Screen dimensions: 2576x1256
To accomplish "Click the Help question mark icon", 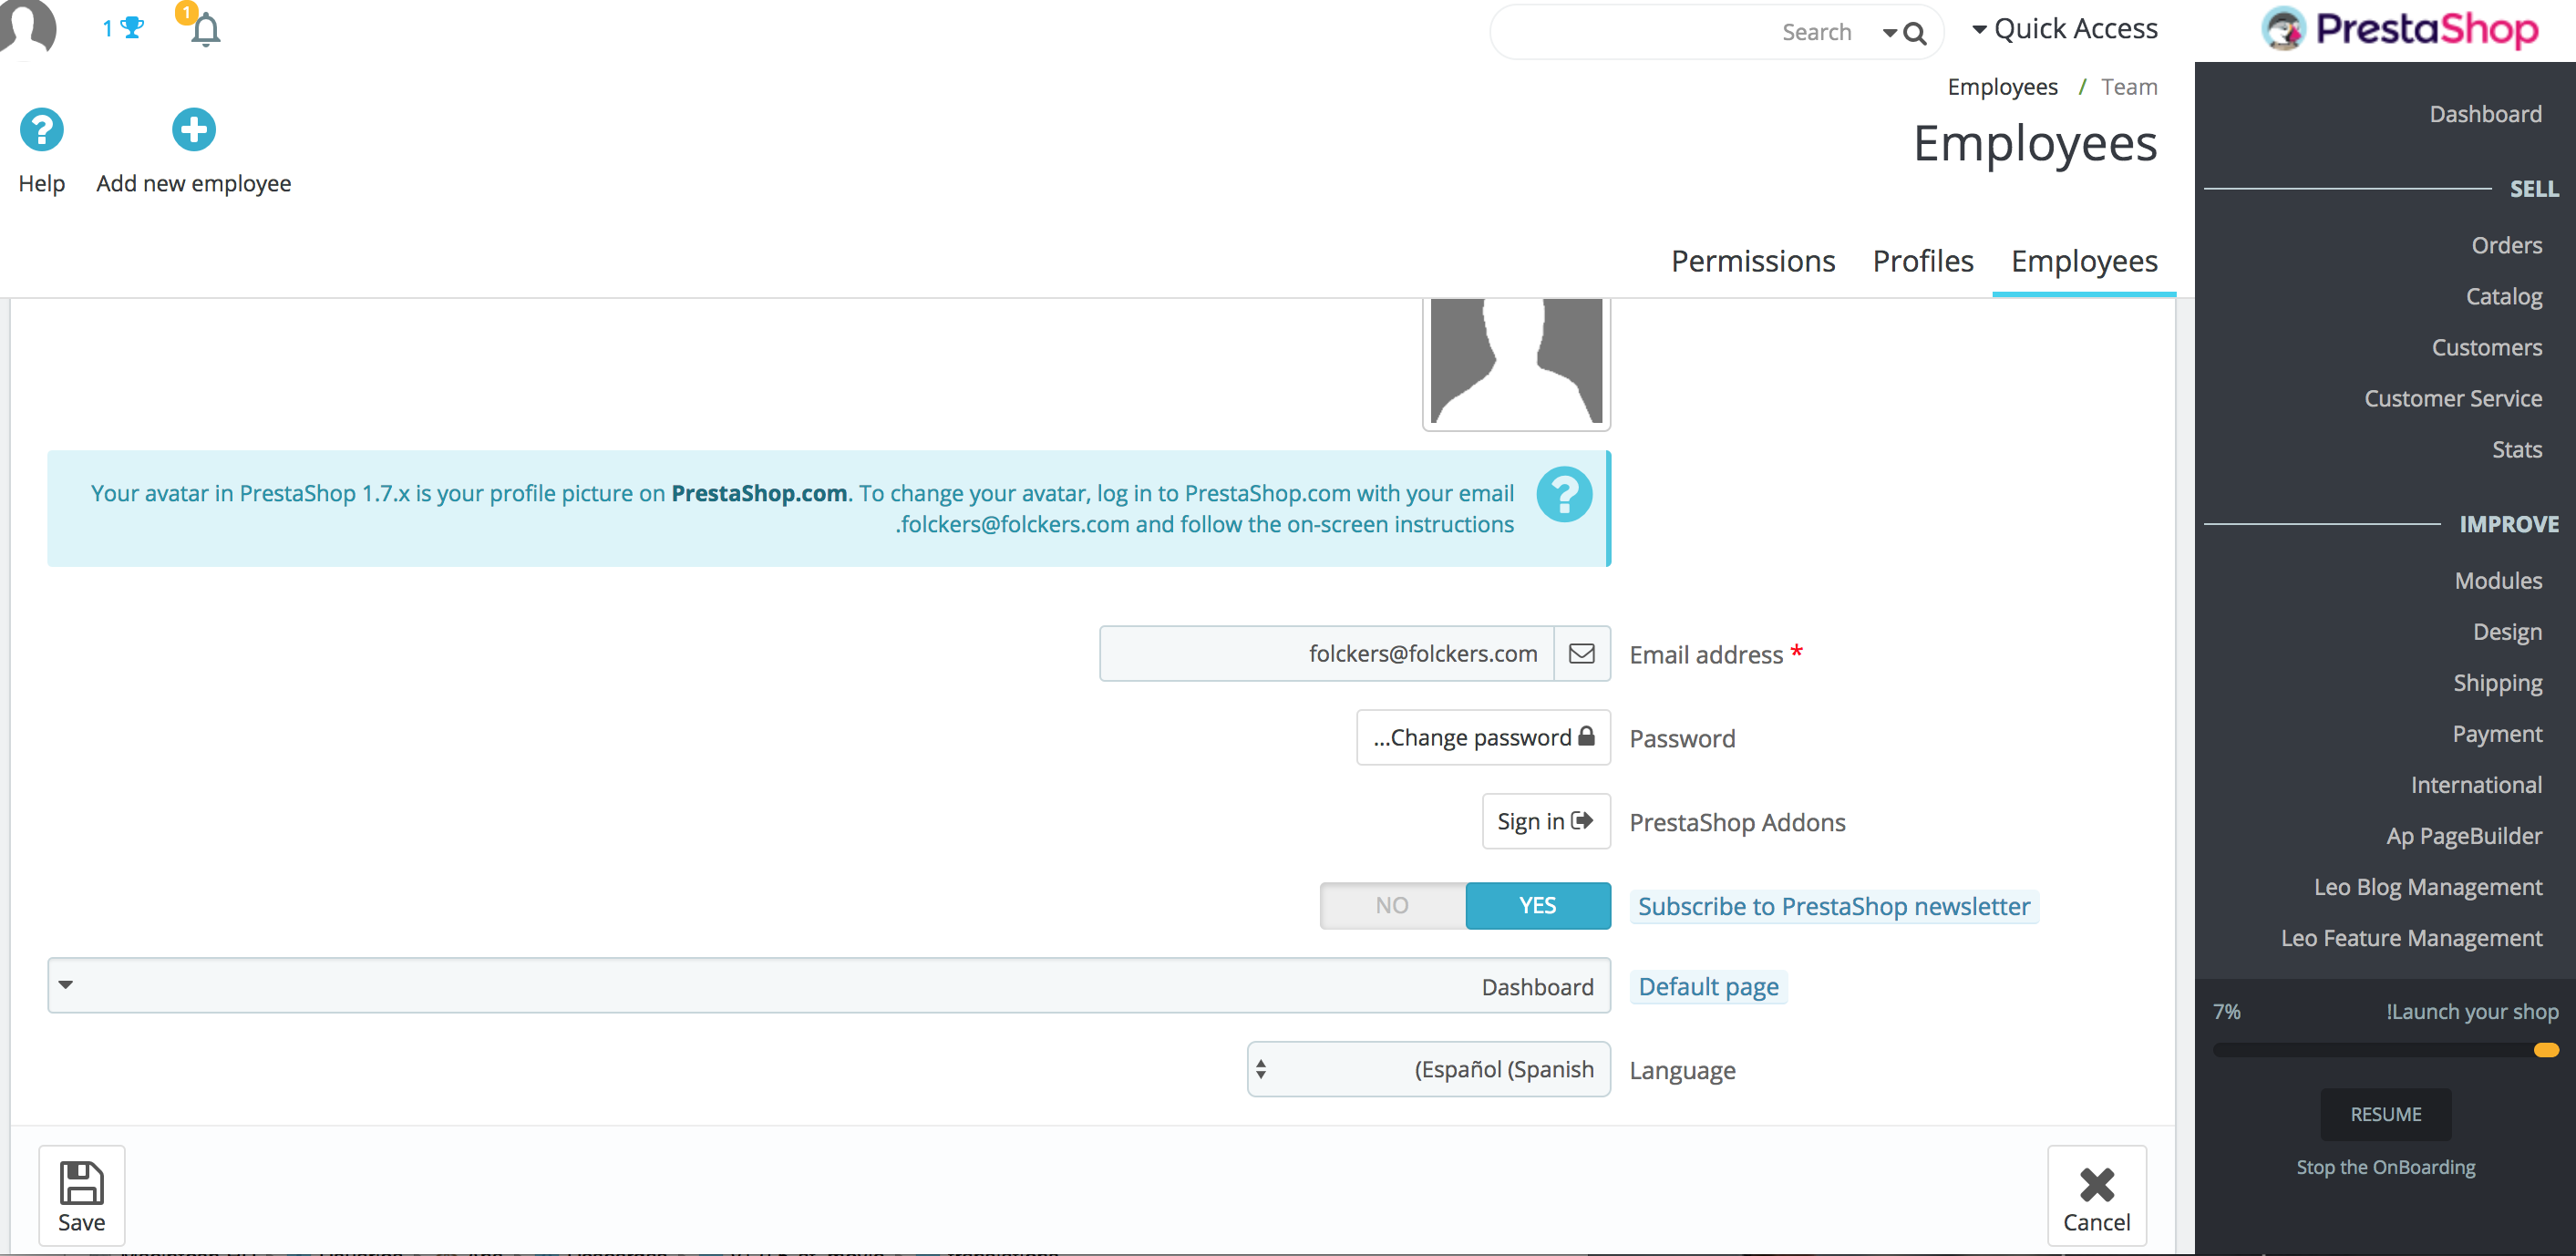I will [x=41, y=130].
